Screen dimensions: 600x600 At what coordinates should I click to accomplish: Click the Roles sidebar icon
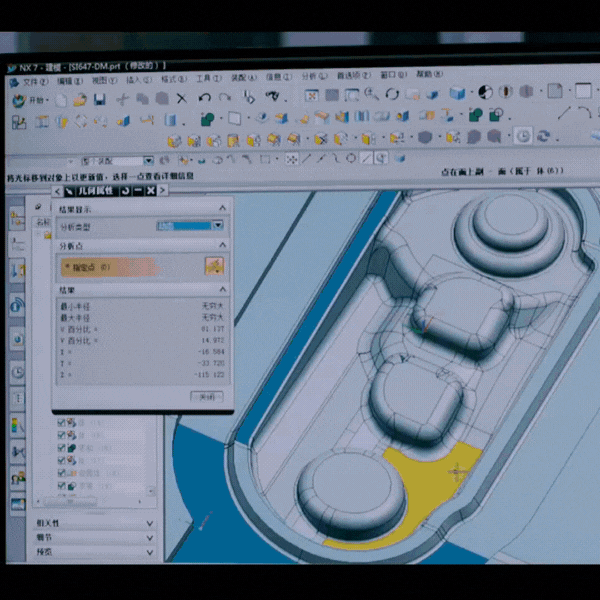click(18, 478)
